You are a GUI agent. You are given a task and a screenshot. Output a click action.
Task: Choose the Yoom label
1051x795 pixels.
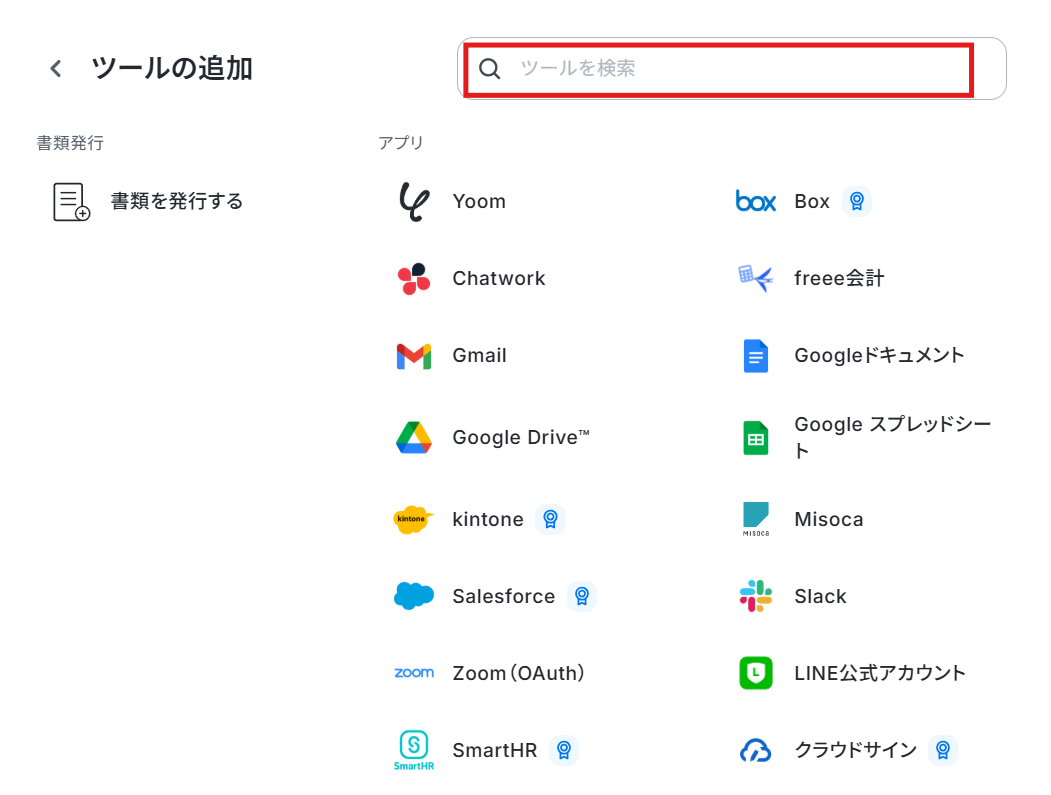[479, 202]
